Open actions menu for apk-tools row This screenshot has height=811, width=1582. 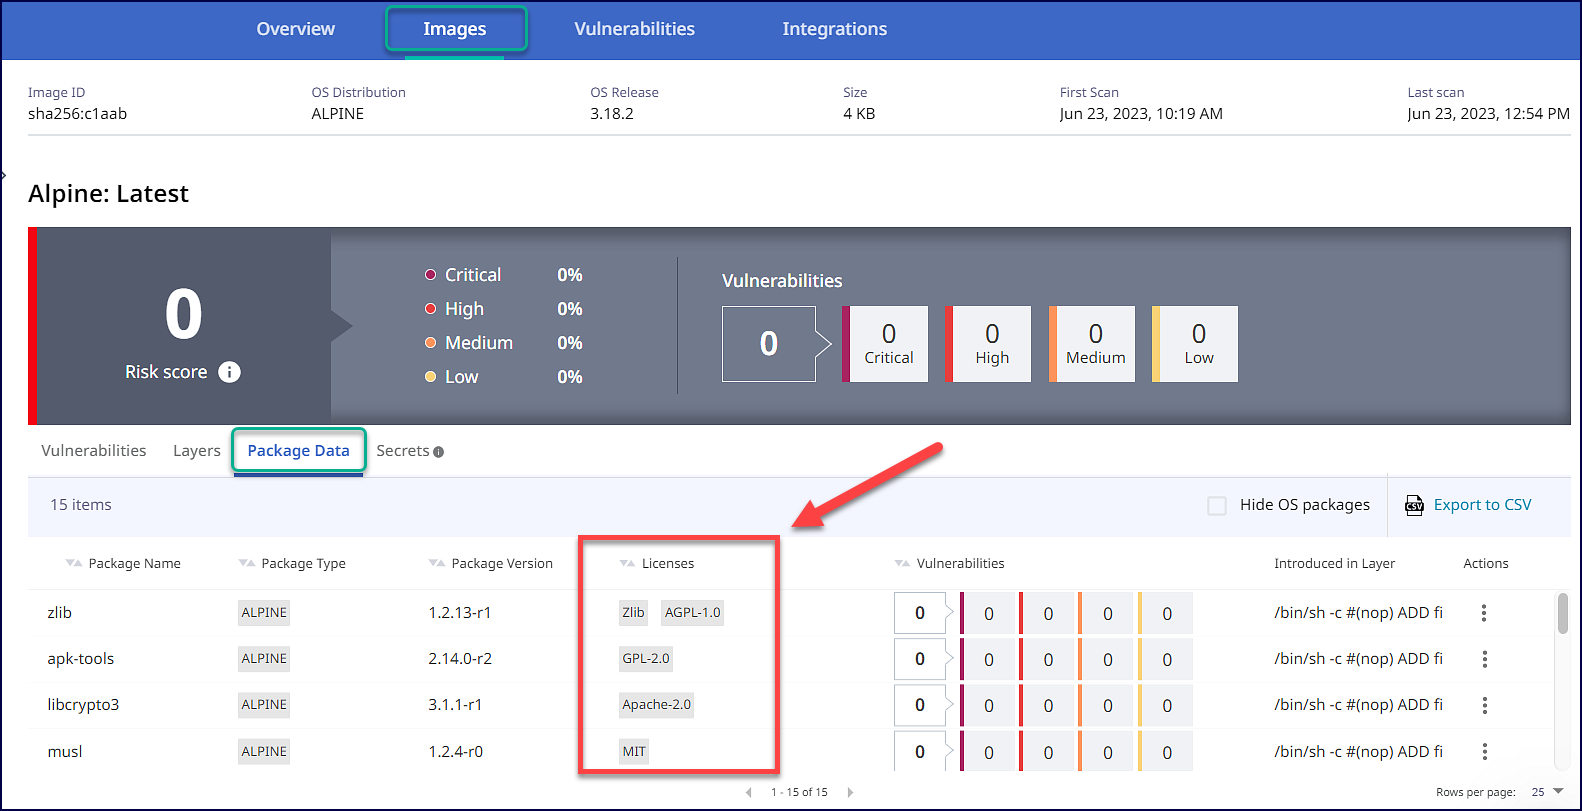pos(1484,659)
